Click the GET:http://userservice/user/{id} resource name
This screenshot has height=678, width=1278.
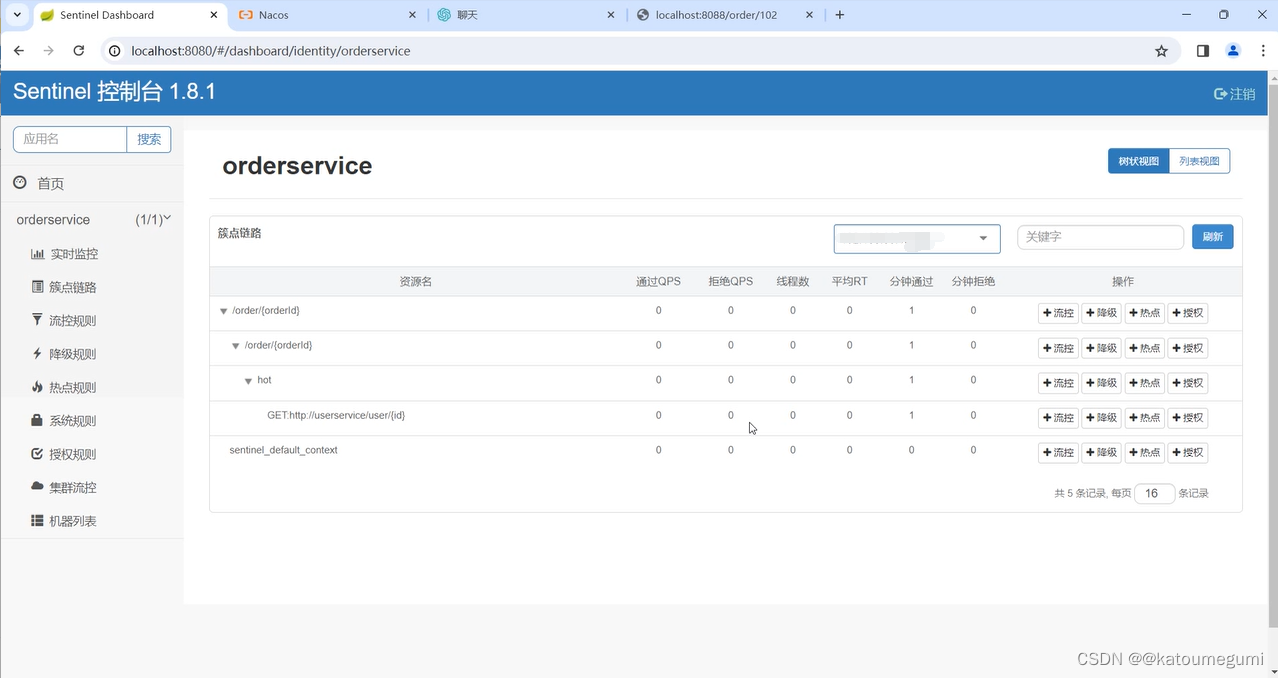click(336, 415)
